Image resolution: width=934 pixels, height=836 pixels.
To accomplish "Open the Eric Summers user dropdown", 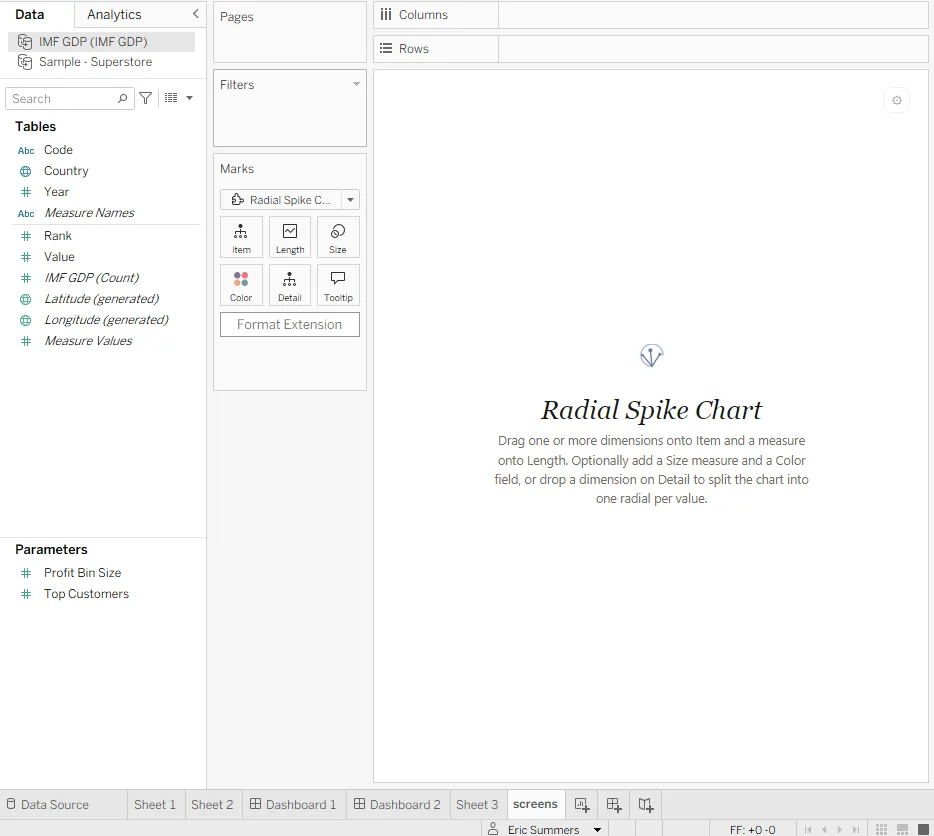I will tap(597, 829).
